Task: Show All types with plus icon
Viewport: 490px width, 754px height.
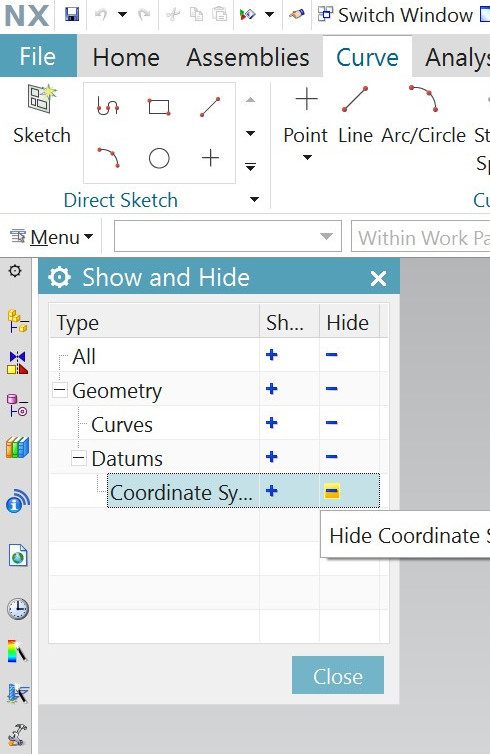Action: [x=272, y=355]
